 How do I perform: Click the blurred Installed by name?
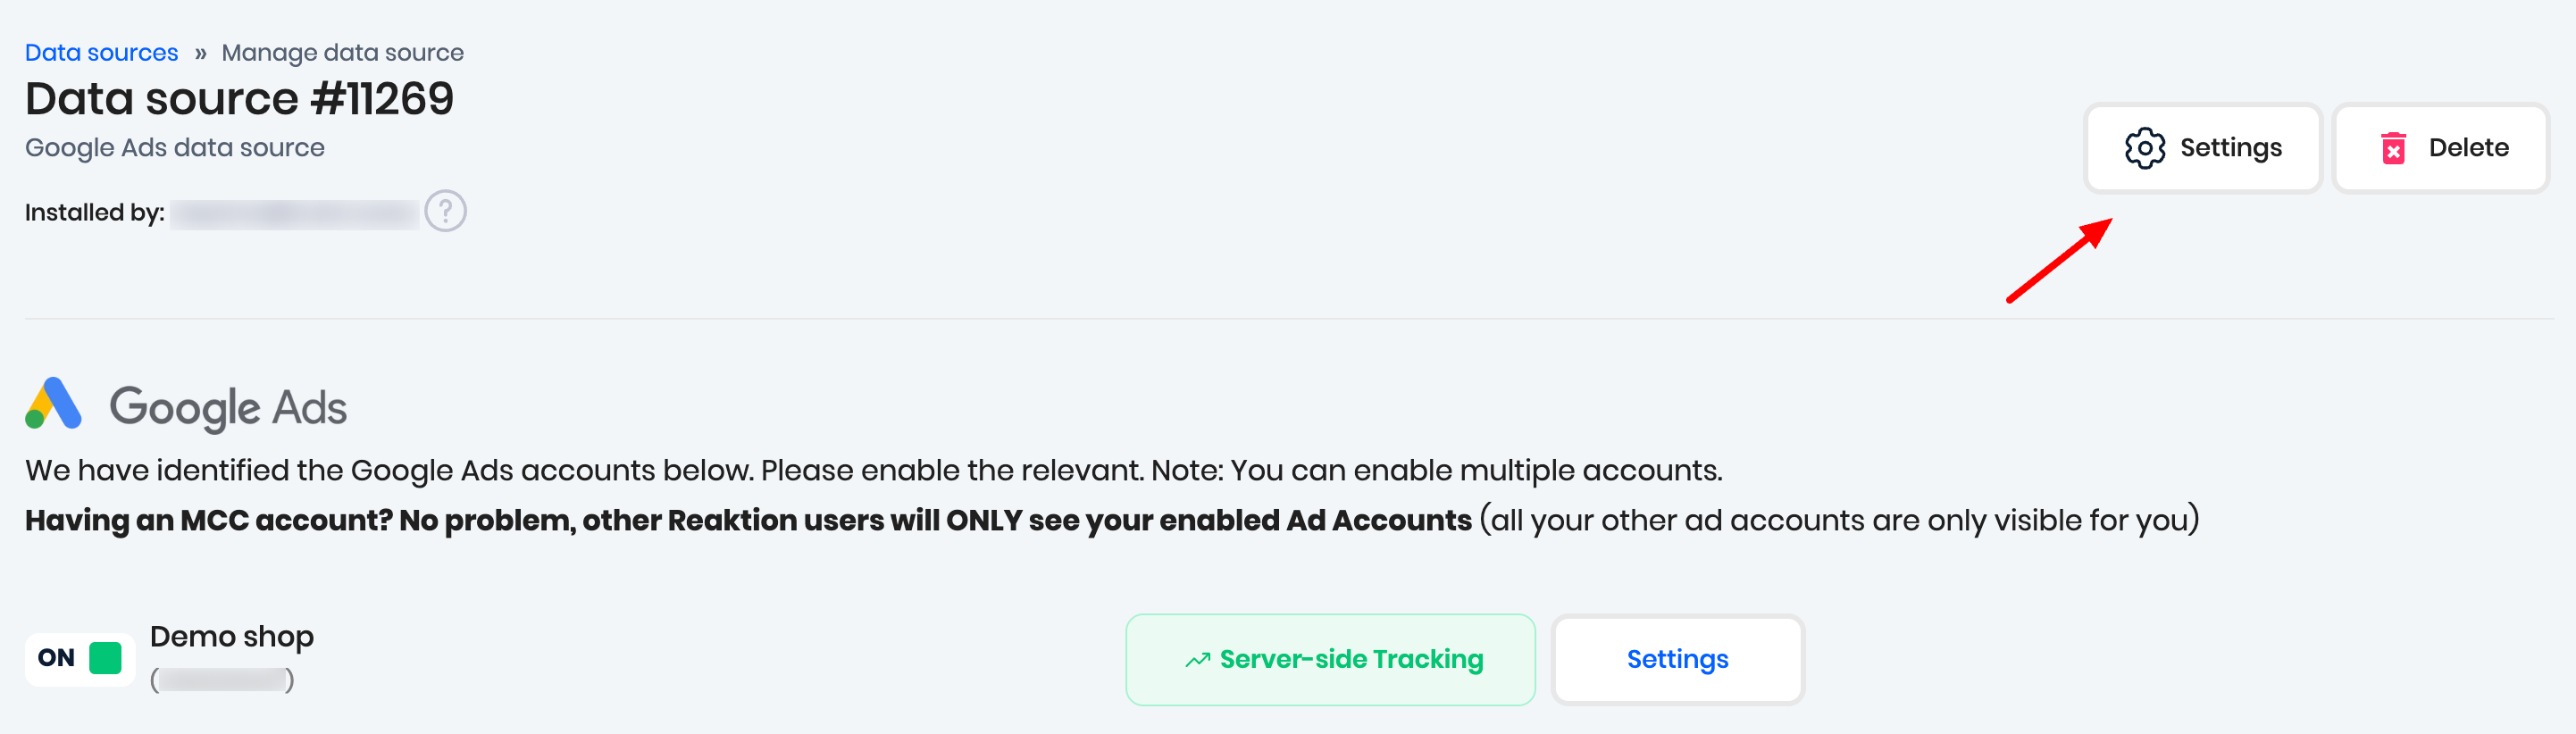(294, 213)
